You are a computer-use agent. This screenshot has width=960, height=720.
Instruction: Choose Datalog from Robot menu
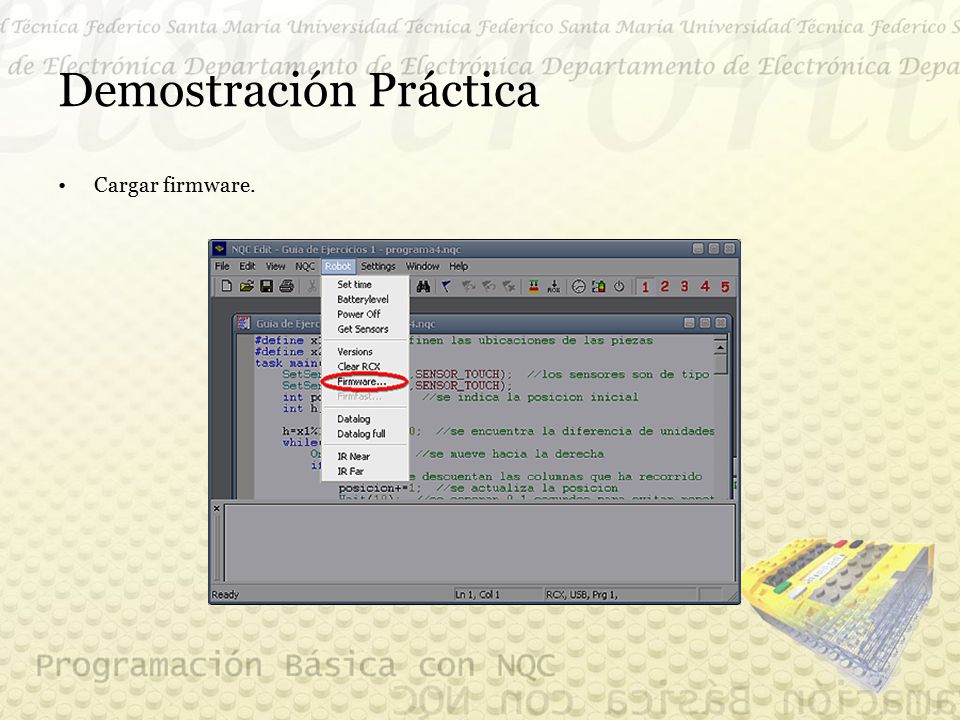click(x=365, y=419)
